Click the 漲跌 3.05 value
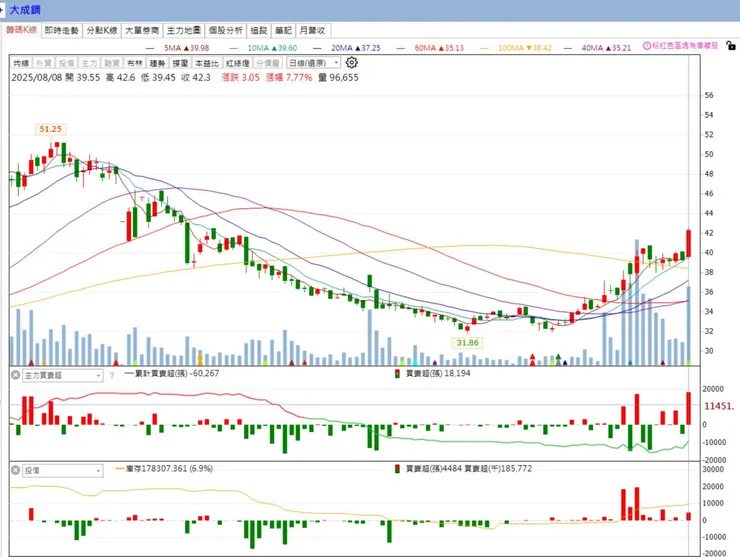This screenshot has width=740, height=557. click(x=241, y=77)
